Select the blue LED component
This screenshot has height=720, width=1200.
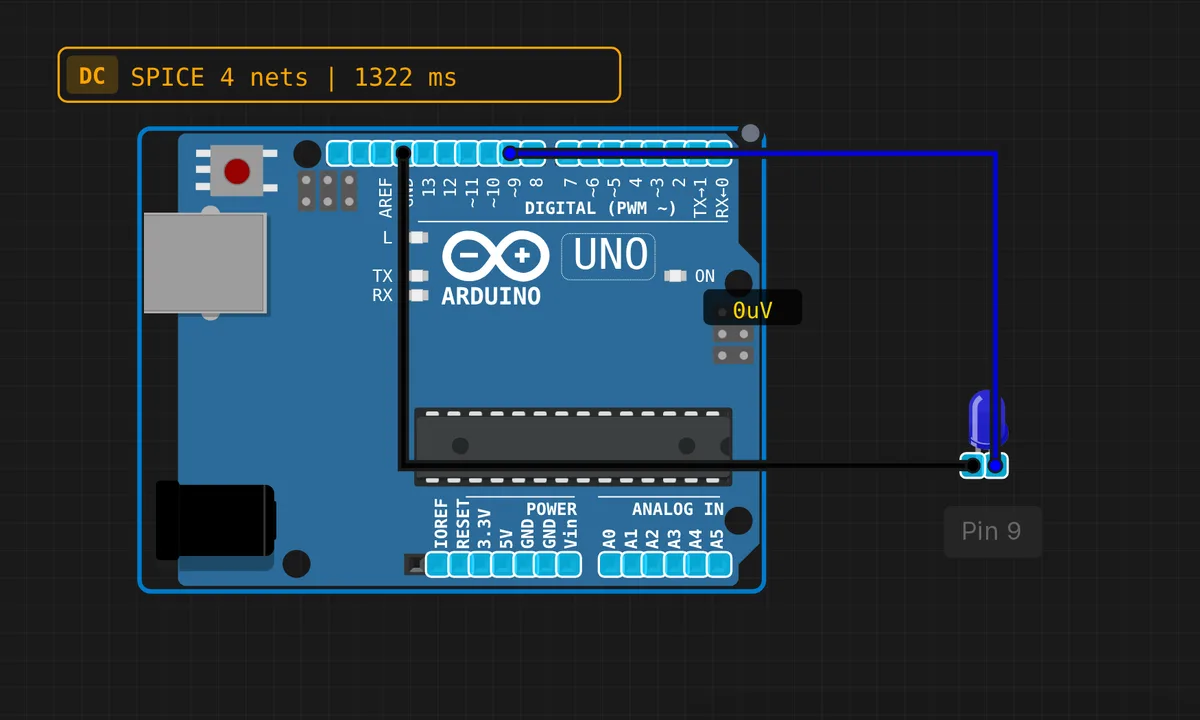986,420
